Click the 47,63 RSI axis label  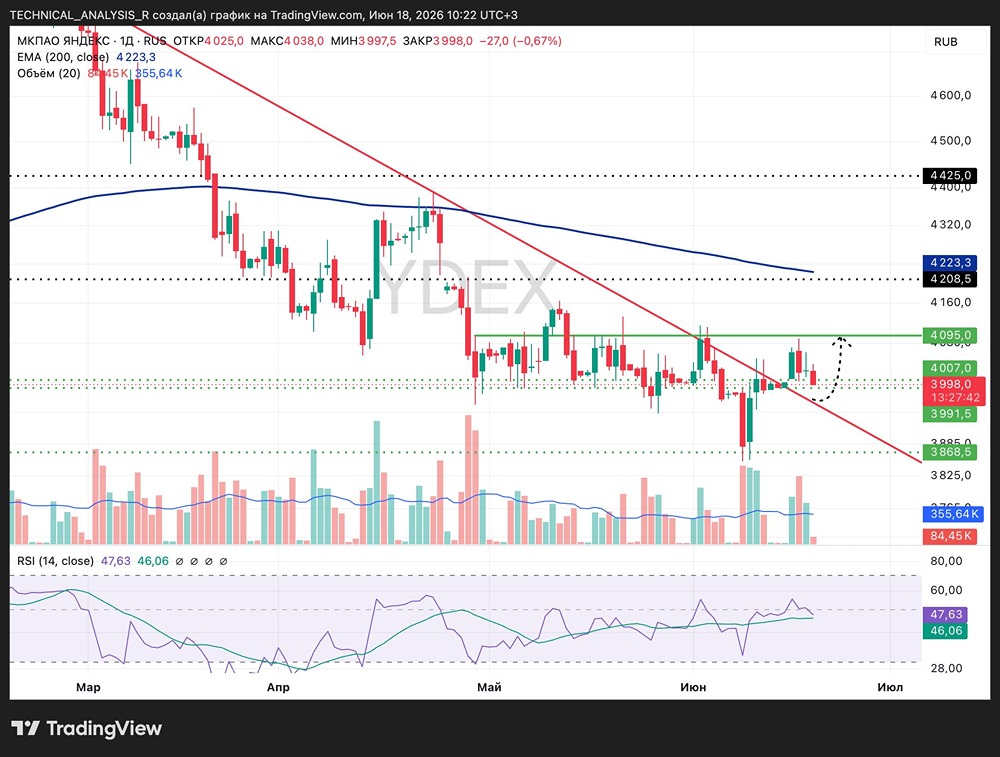pos(946,614)
